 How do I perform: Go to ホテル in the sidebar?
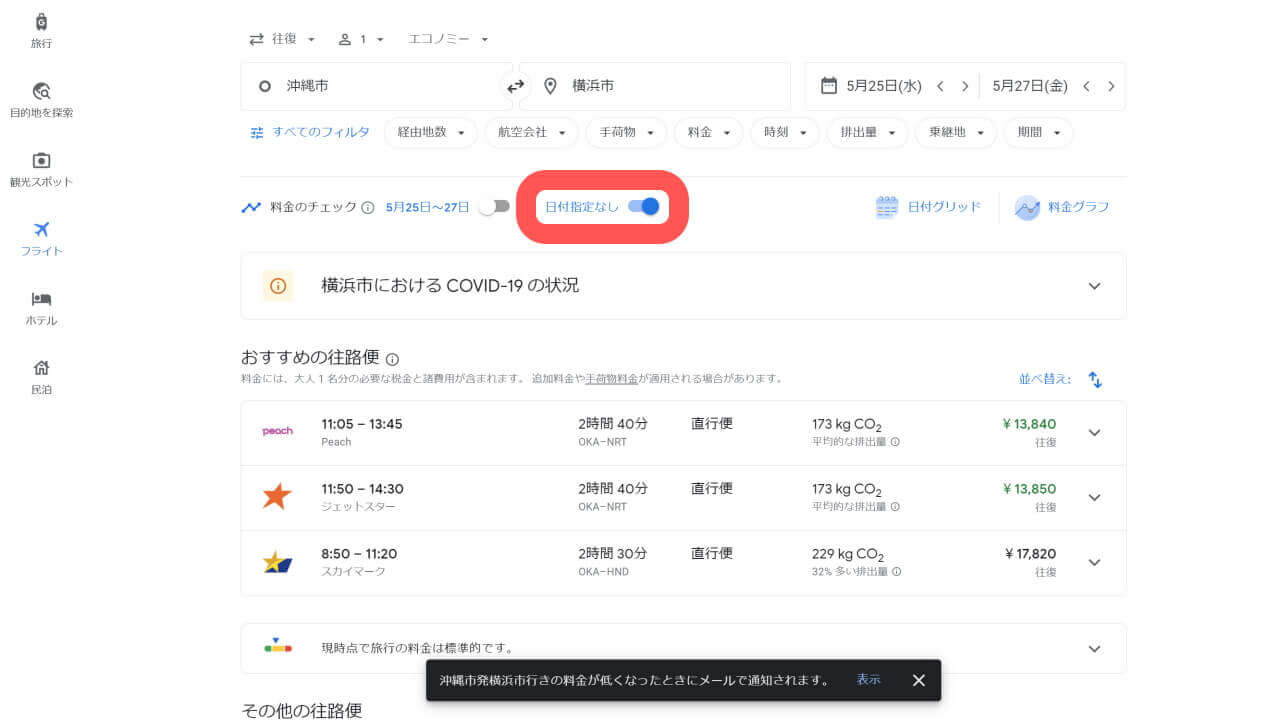41,308
